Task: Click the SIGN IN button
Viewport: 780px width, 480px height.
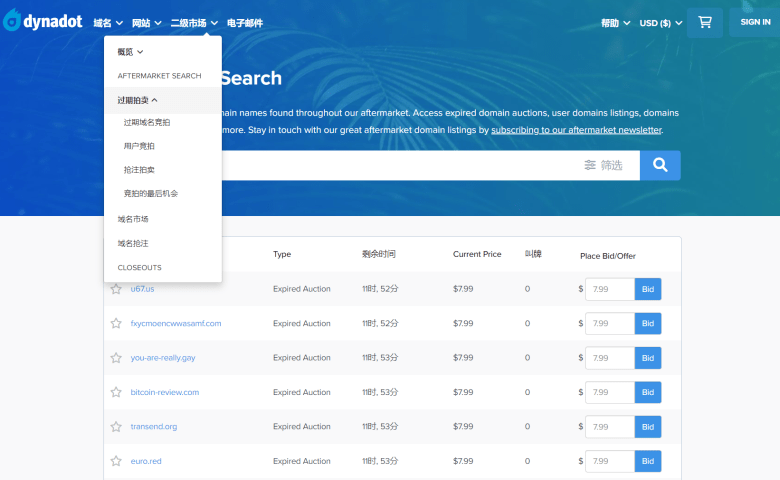Action: tap(755, 22)
